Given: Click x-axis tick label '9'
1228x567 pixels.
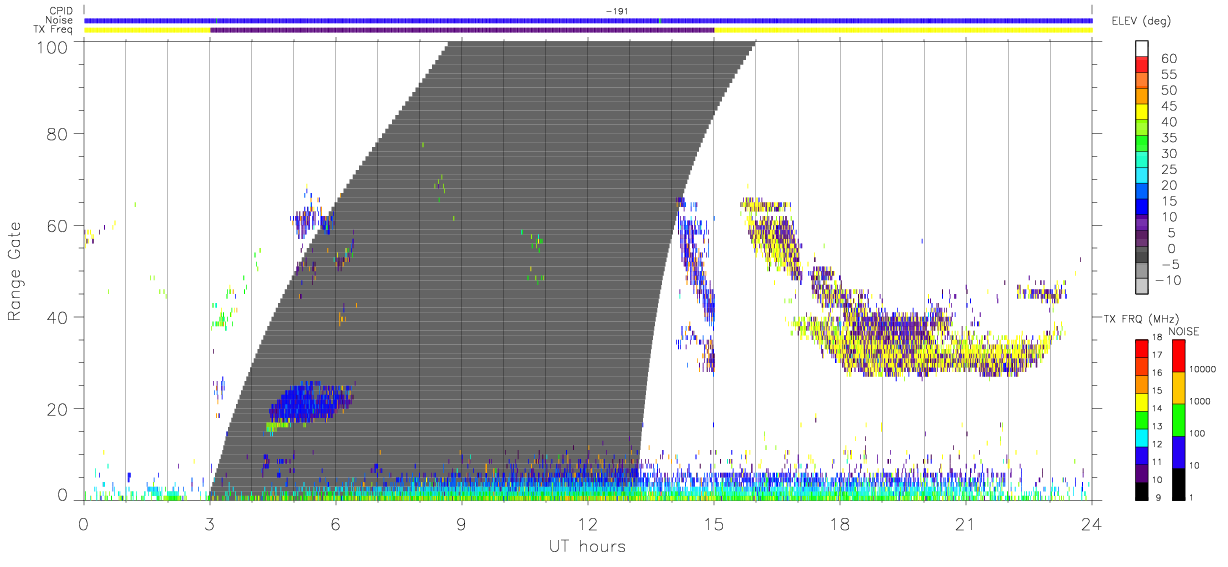Looking at the screenshot, I should 462,524.
